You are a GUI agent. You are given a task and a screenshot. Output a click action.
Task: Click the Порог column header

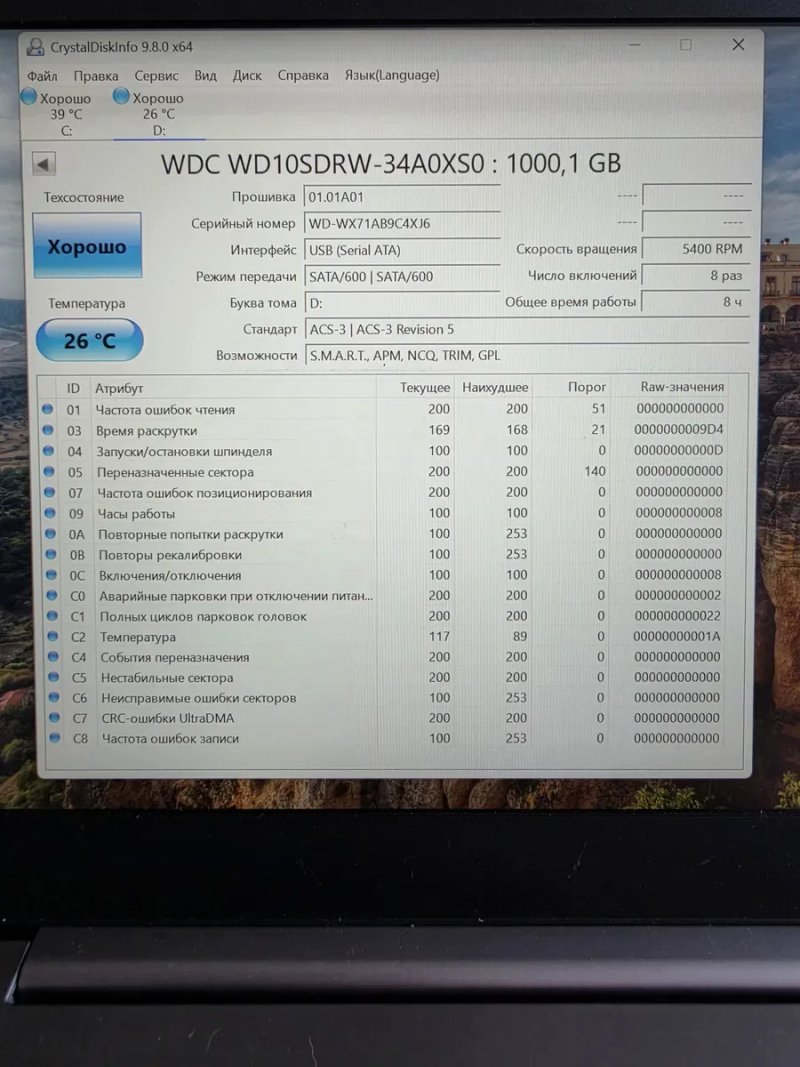[x=571, y=387]
